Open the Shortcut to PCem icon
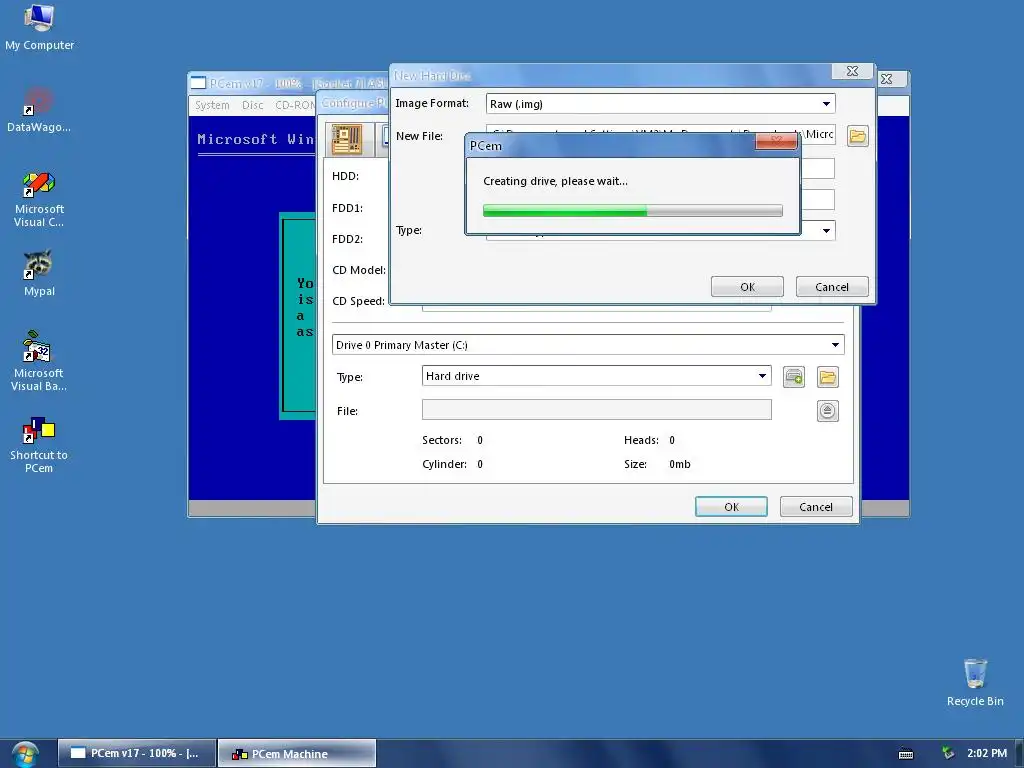1024x768 pixels. pyautogui.click(x=39, y=445)
